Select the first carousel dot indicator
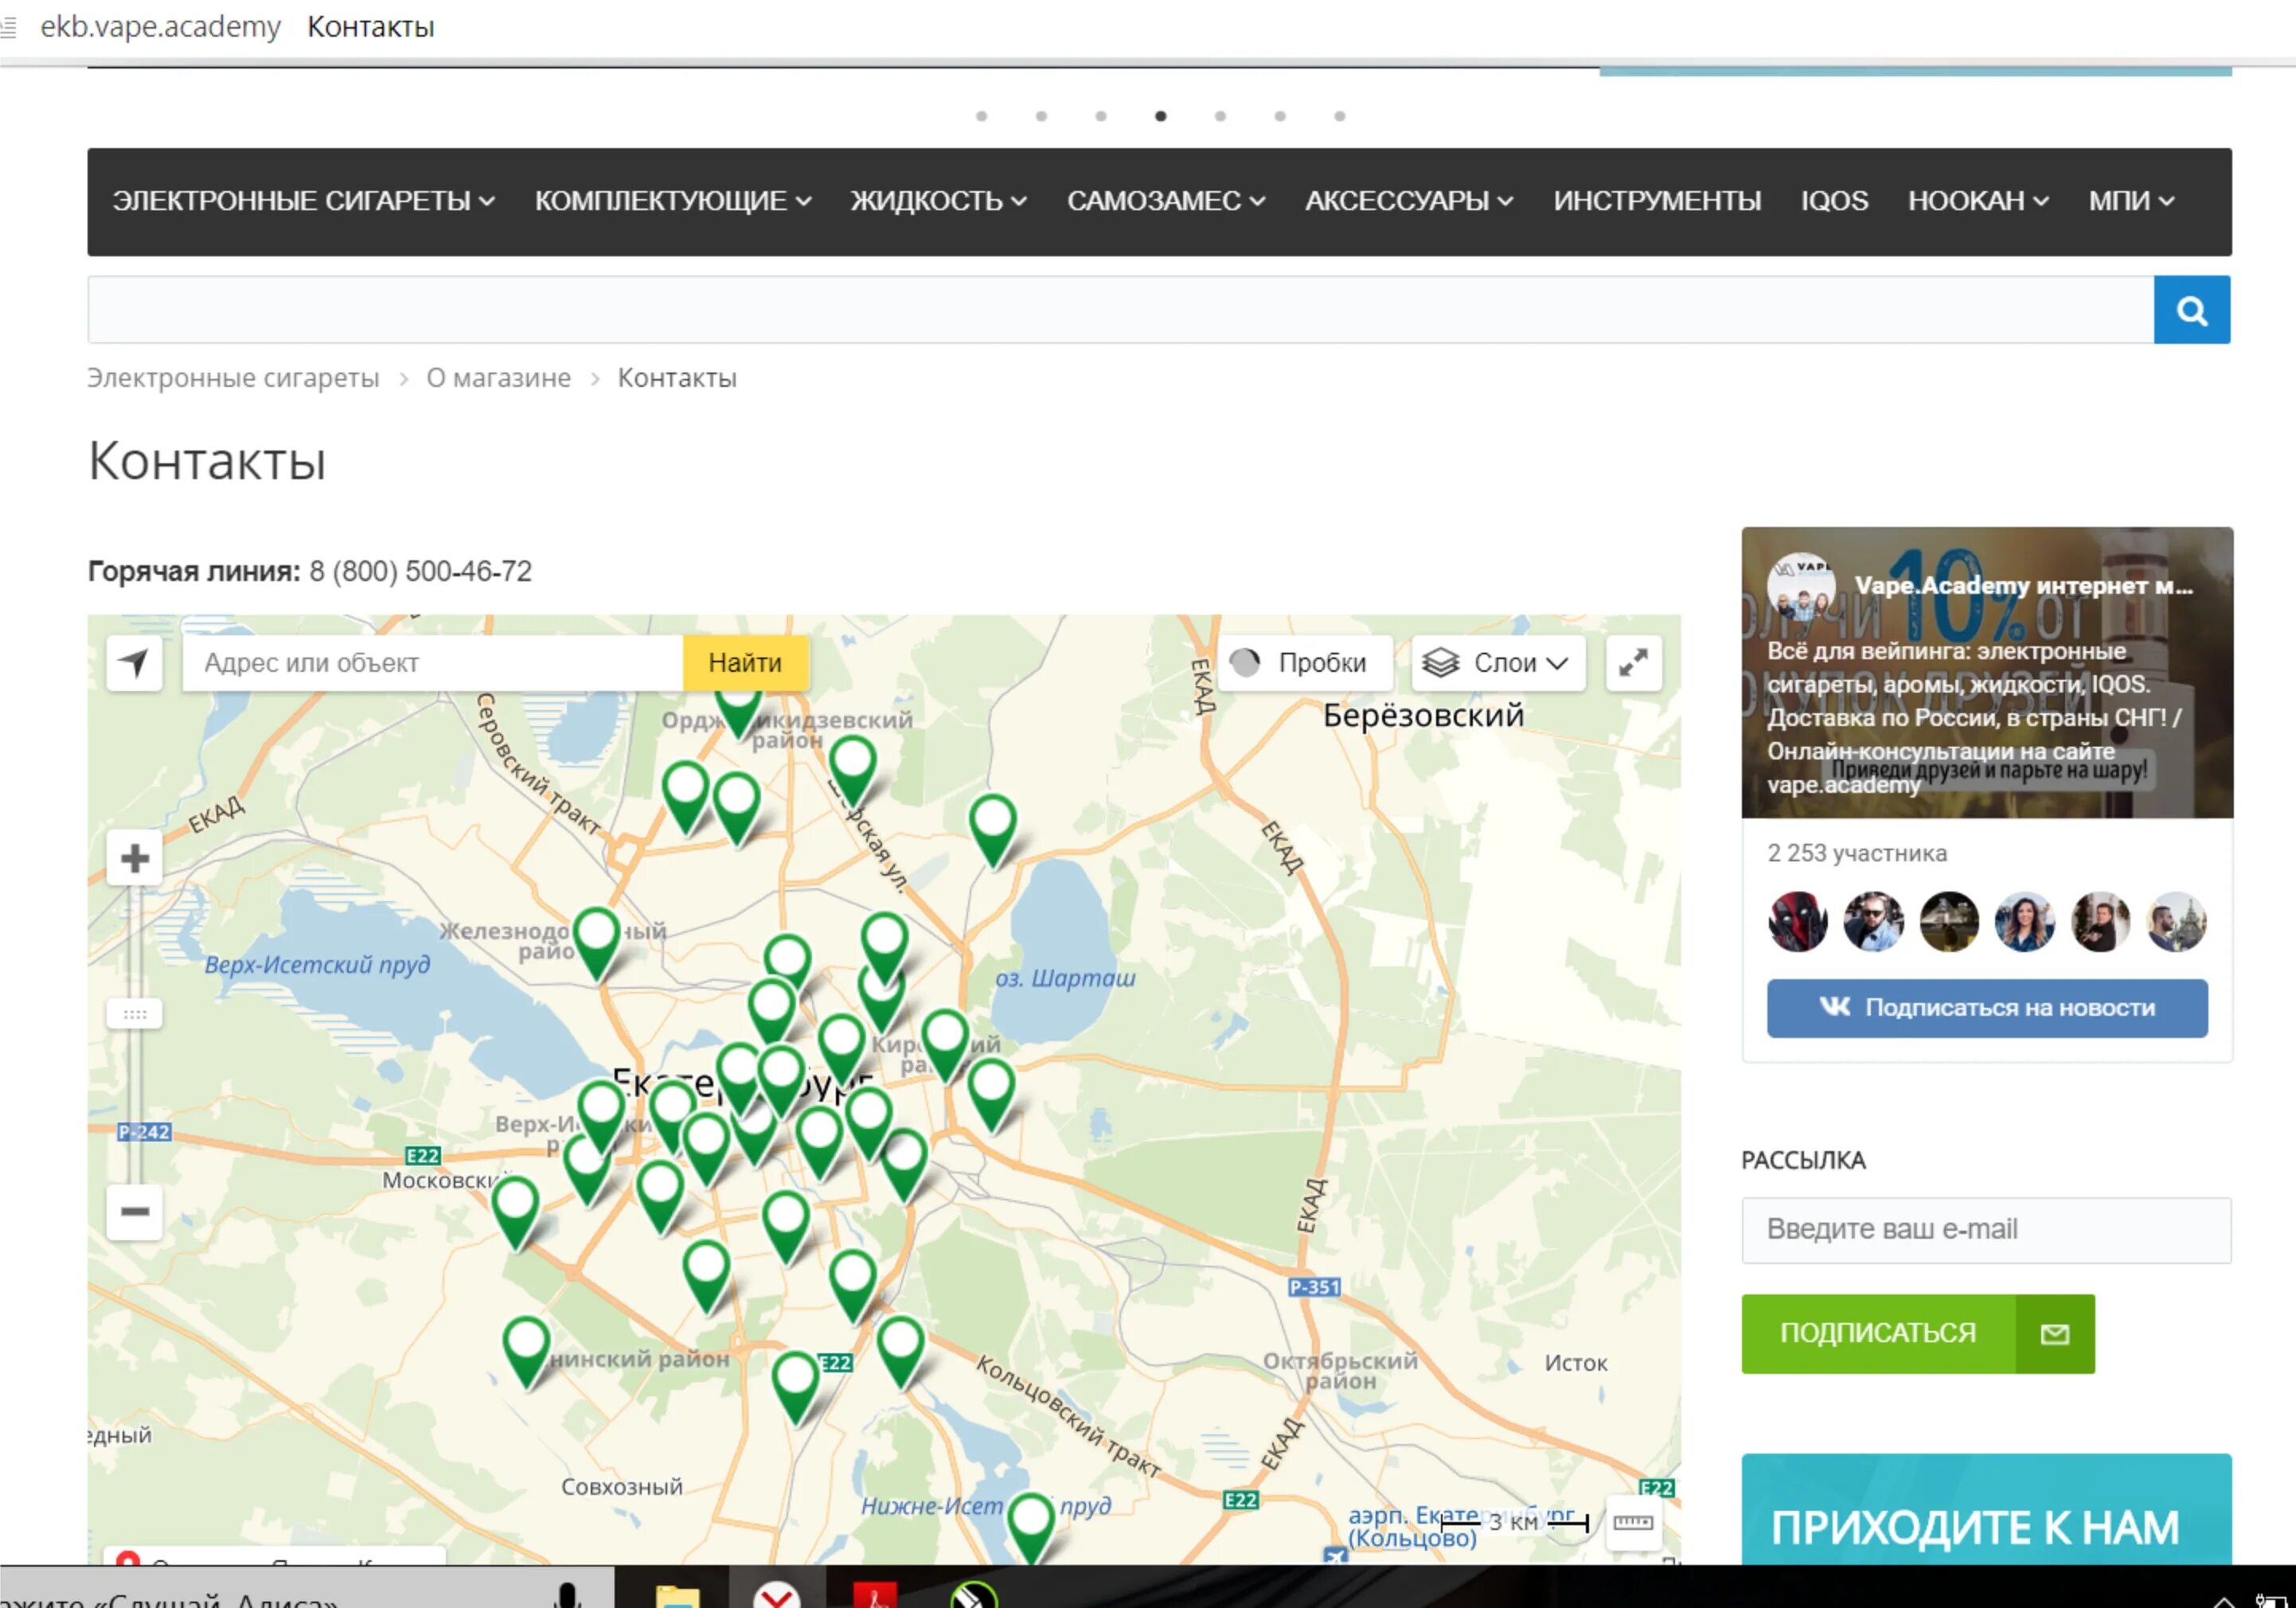The width and height of the screenshot is (2296, 1608). (981, 116)
